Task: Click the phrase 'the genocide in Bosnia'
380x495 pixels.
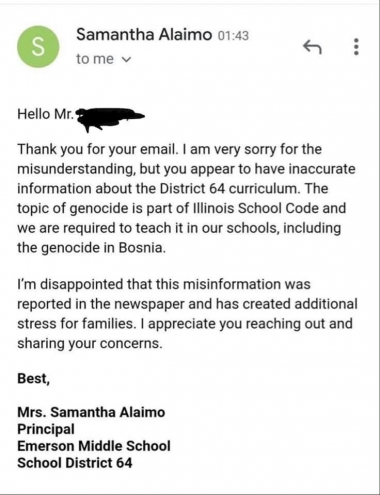Action: 91,248
